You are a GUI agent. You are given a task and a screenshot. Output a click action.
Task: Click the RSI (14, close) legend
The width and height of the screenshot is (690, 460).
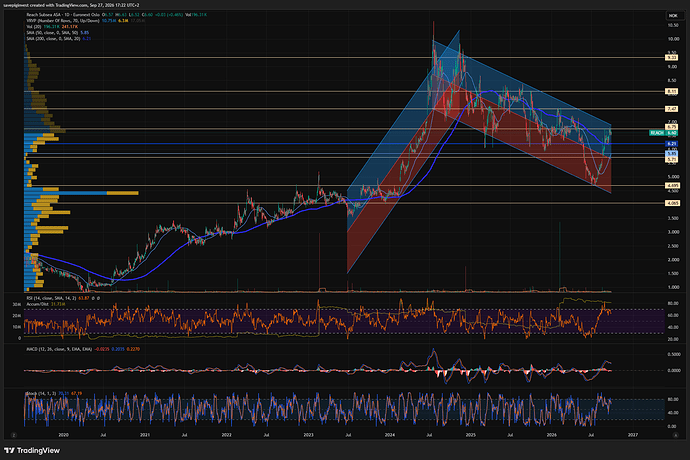pyautogui.click(x=51, y=298)
